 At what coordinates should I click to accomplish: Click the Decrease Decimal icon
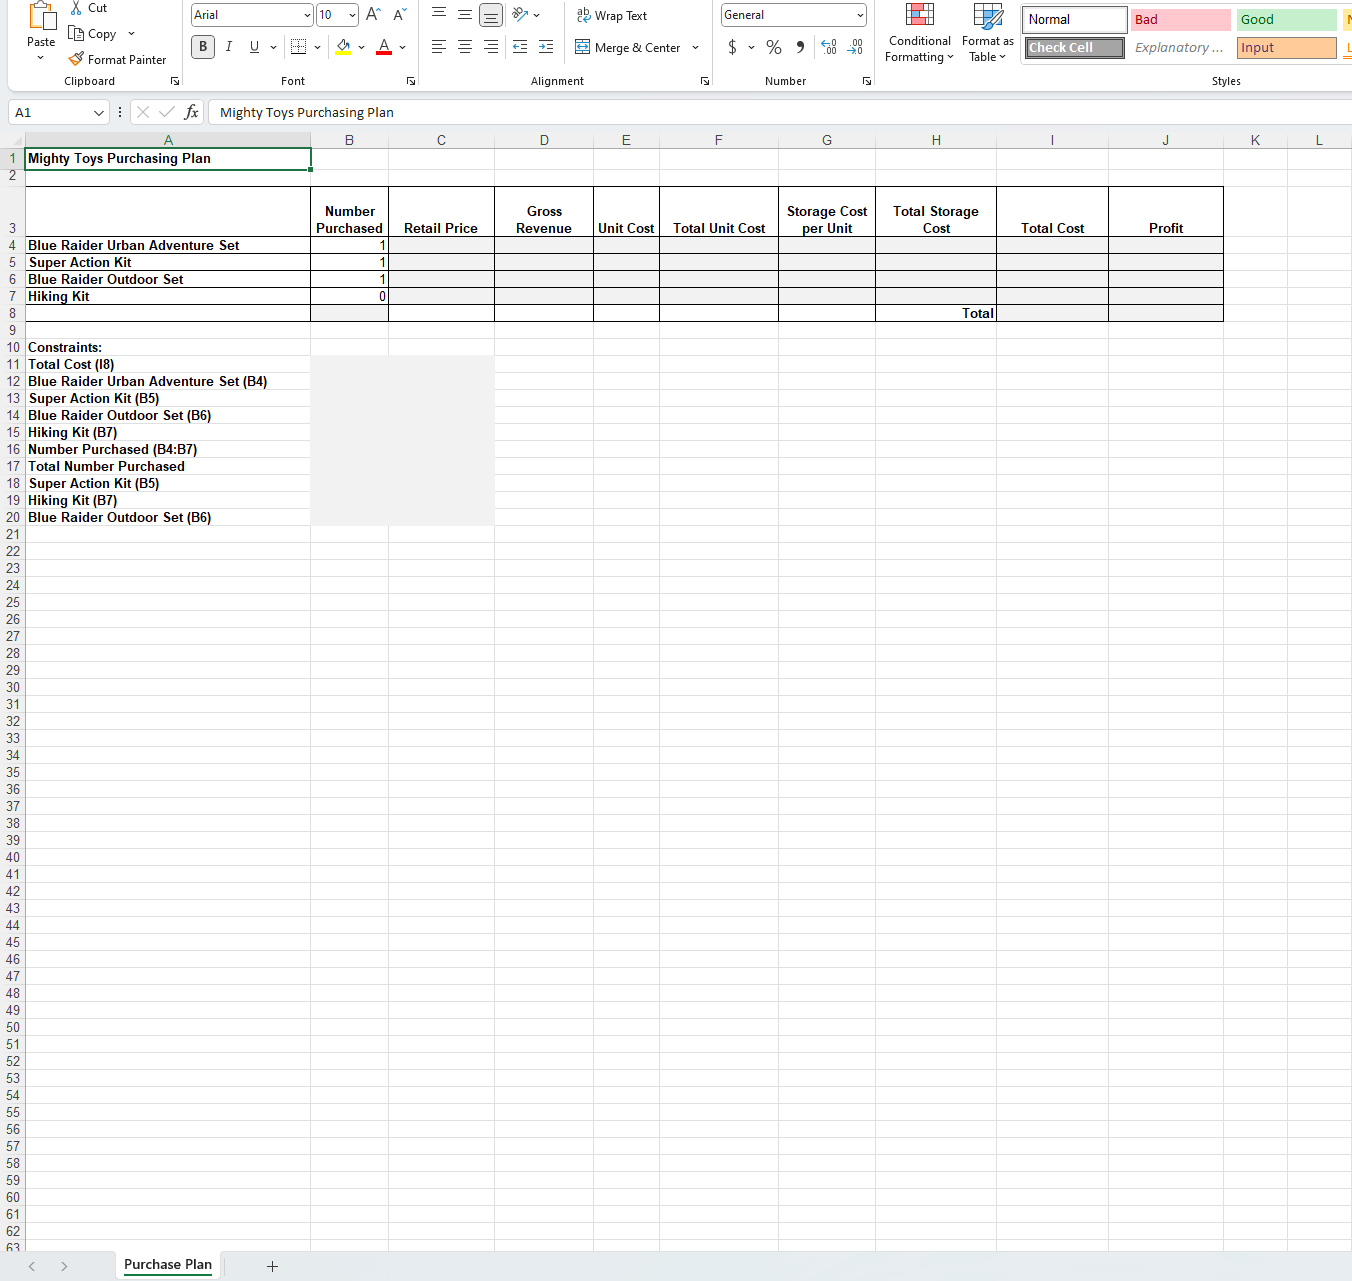click(x=855, y=47)
